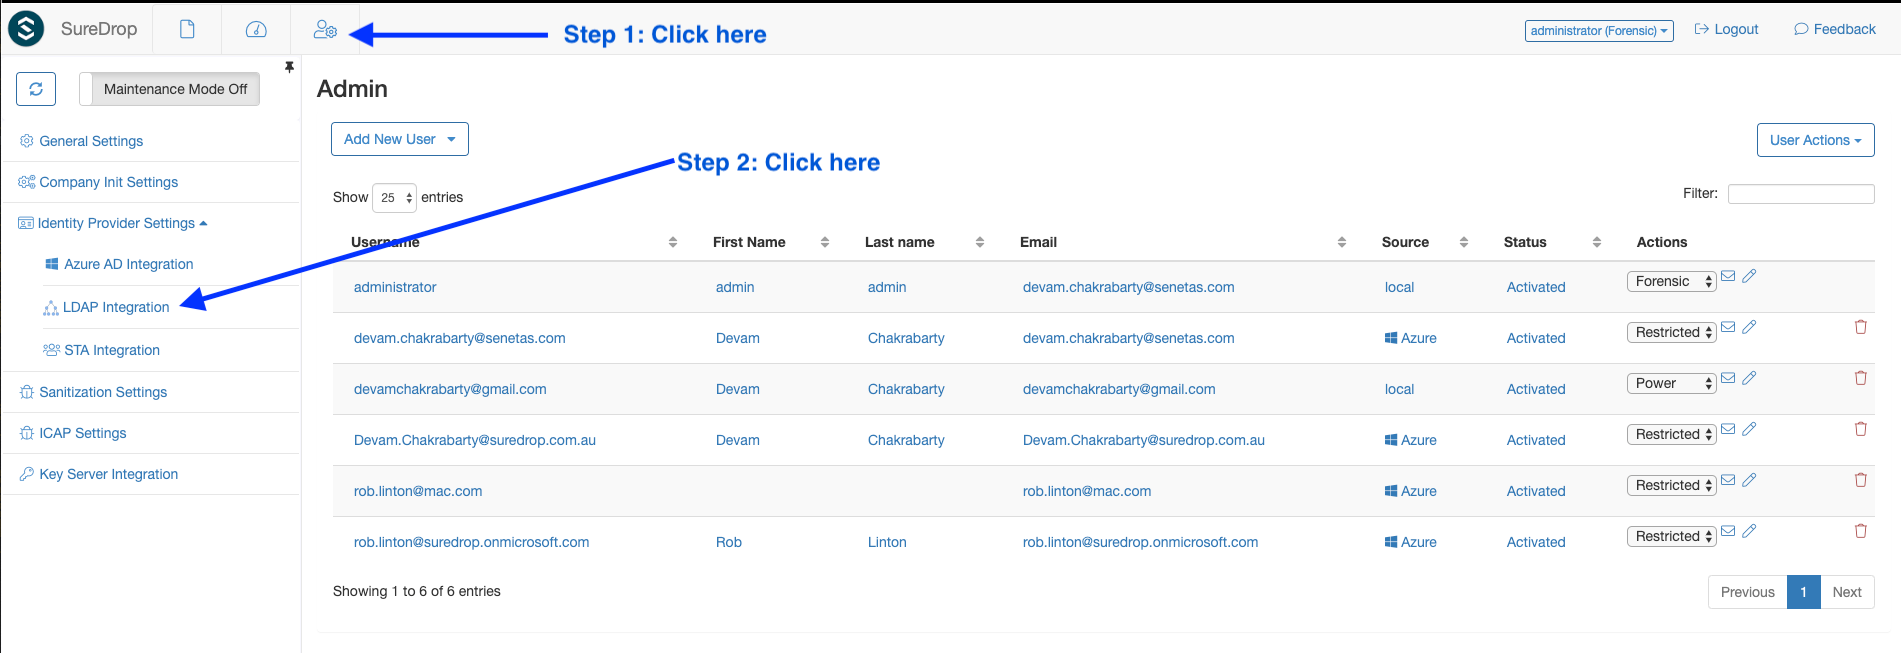Delete rob.linton@suredrop.onmicrosoft.com with trash icon
Image resolution: width=1901 pixels, height=653 pixels.
pyautogui.click(x=1861, y=531)
